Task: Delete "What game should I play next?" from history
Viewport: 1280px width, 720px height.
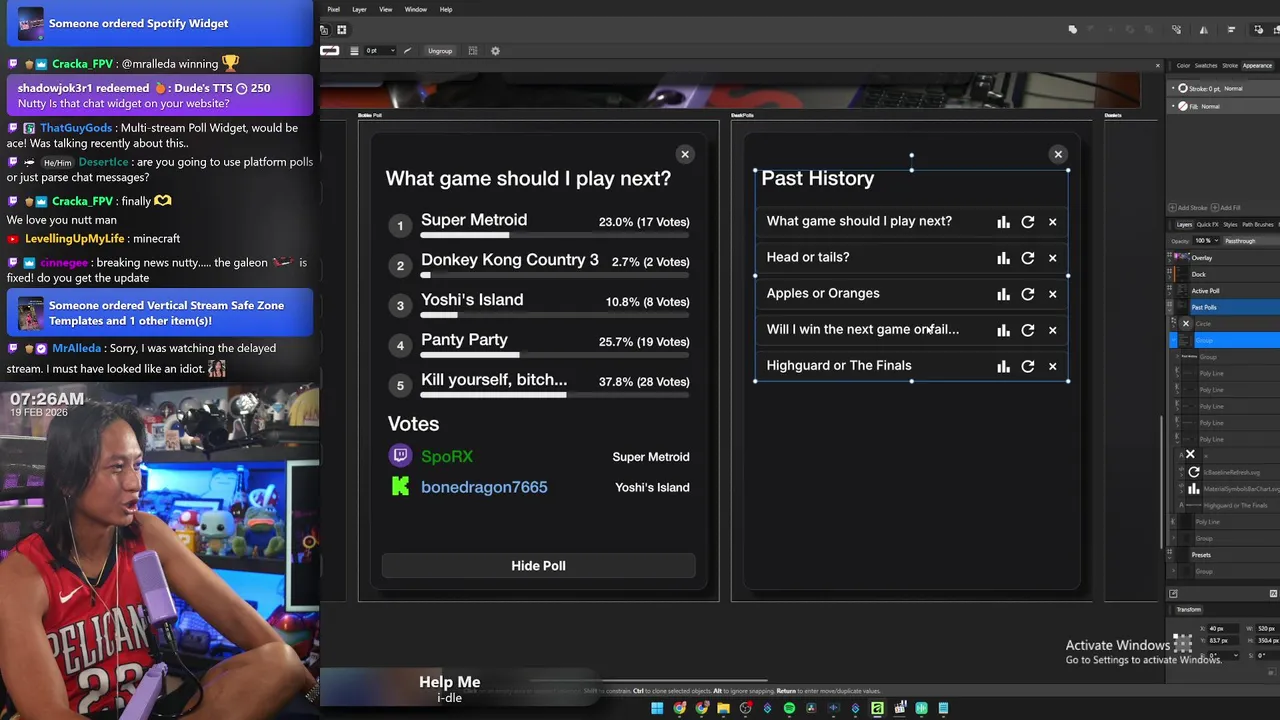Action: 1052,222
